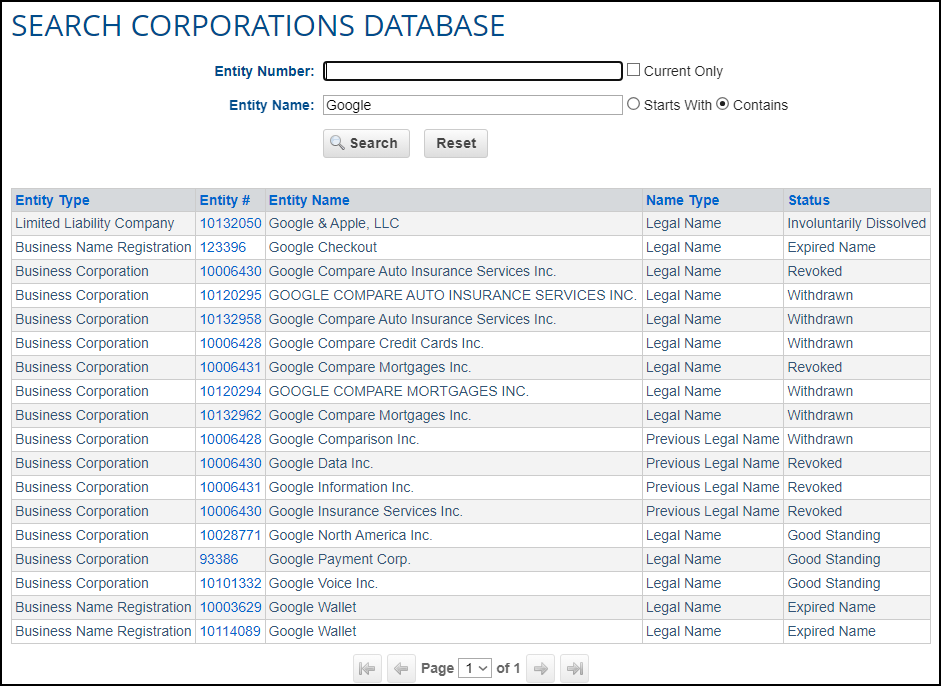The height and width of the screenshot is (686, 941).
Task: Select the Contains radio option
Action: click(x=723, y=104)
